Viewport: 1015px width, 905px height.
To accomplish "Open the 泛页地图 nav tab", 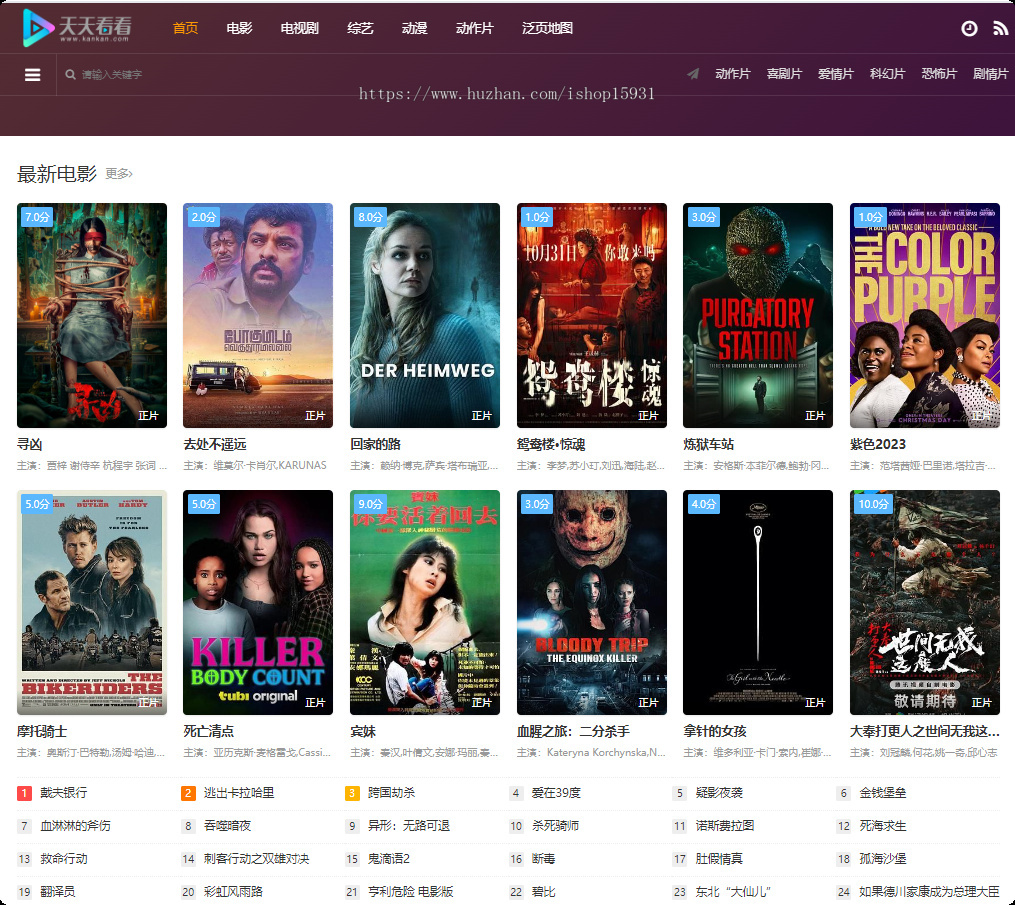I will pos(548,28).
